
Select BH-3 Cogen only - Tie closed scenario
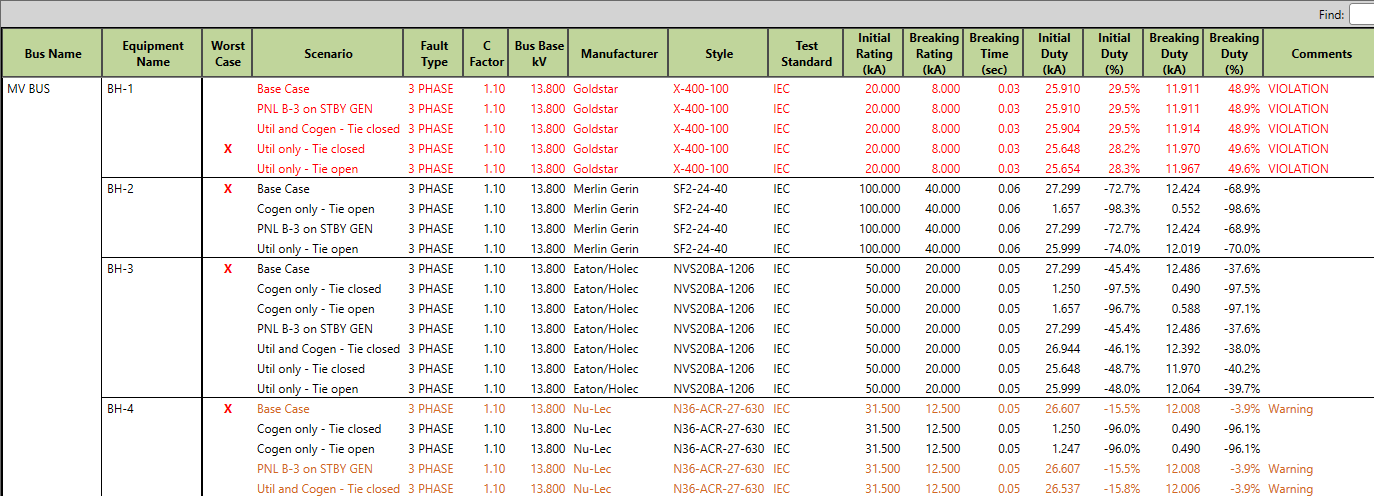[319, 289]
